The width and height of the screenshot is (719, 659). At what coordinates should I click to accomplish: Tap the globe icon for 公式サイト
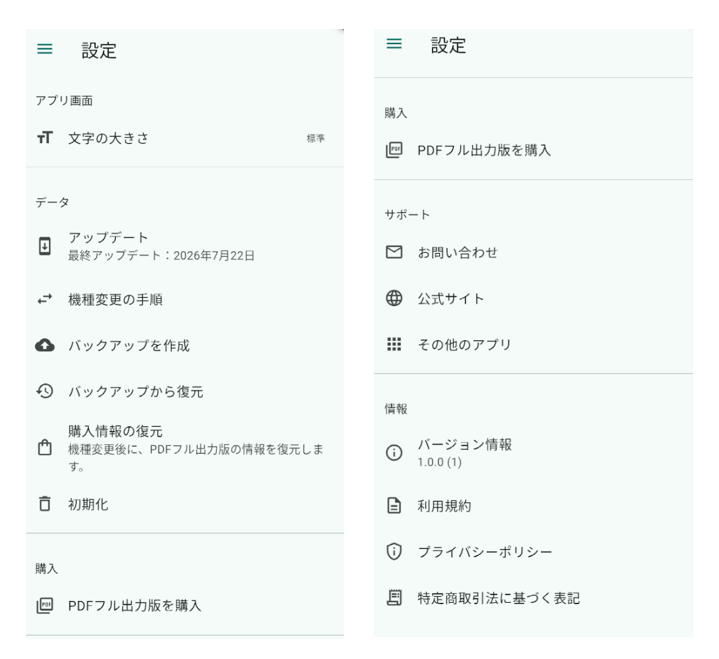pos(394,298)
